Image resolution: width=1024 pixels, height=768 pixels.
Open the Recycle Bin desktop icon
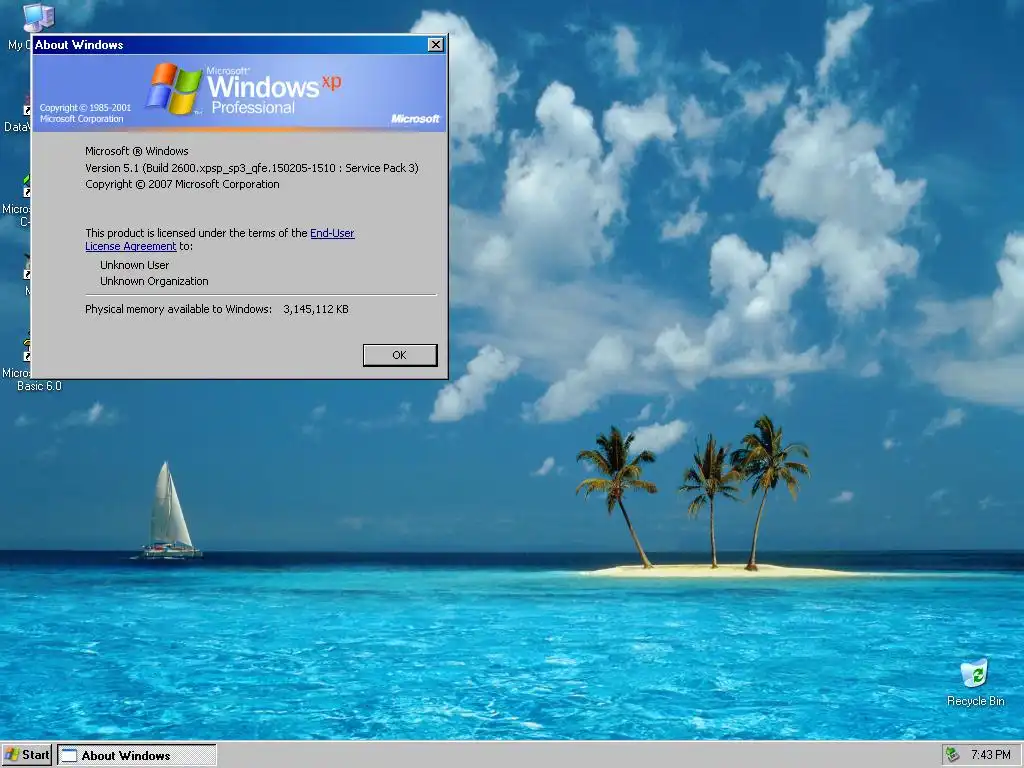[975, 682]
